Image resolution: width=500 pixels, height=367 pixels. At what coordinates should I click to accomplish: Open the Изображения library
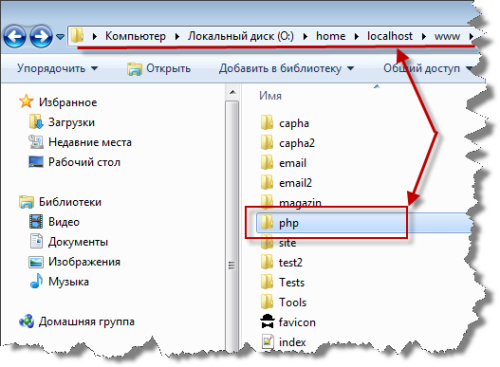point(84,262)
